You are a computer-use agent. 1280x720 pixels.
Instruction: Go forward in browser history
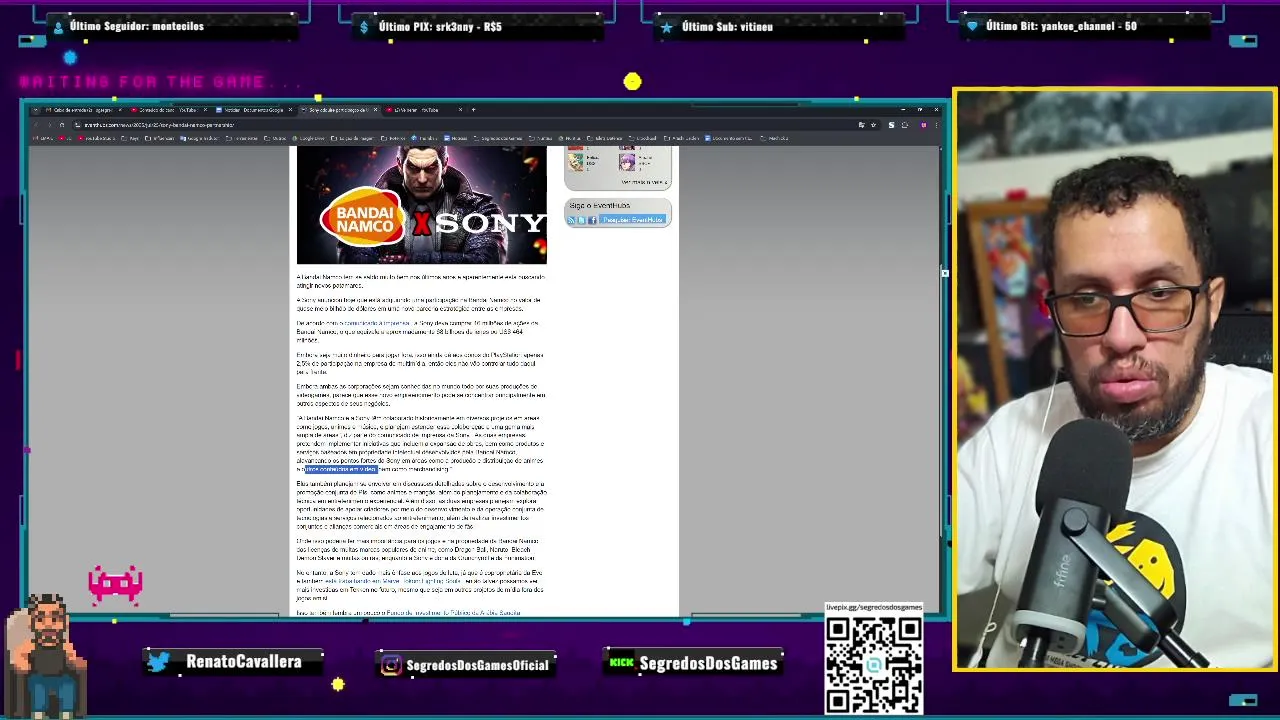(49, 125)
